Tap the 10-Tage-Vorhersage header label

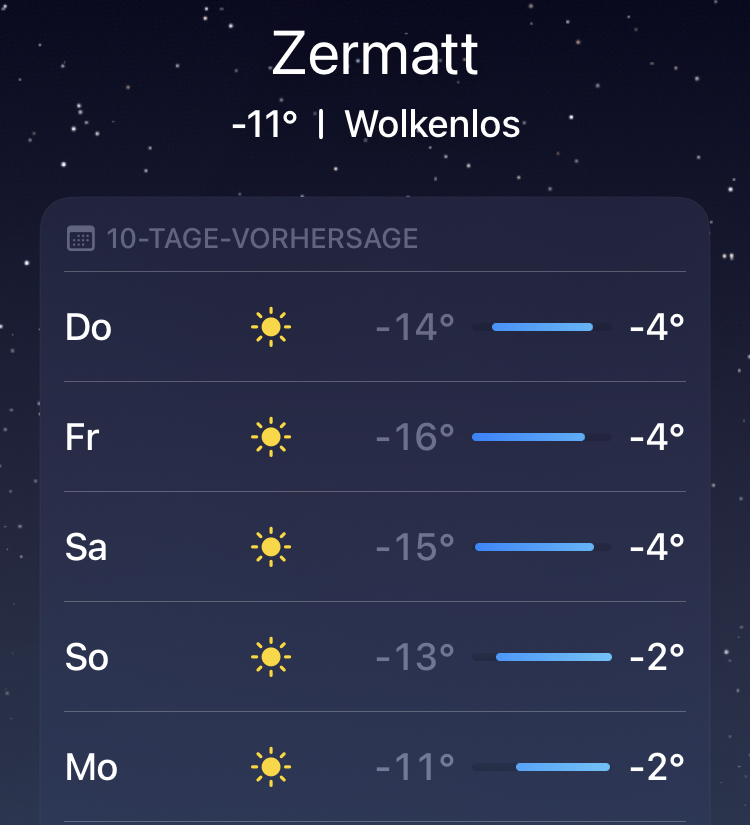click(x=262, y=239)
